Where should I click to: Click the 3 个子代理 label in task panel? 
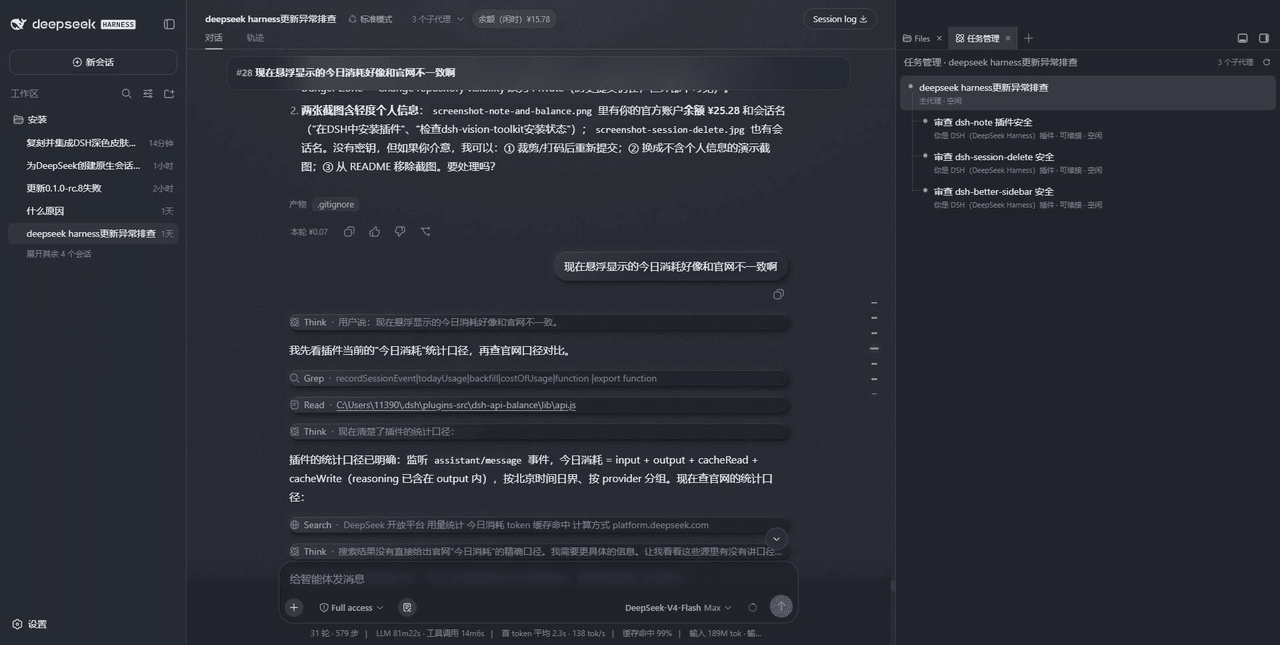click(x=1235, y=62)
